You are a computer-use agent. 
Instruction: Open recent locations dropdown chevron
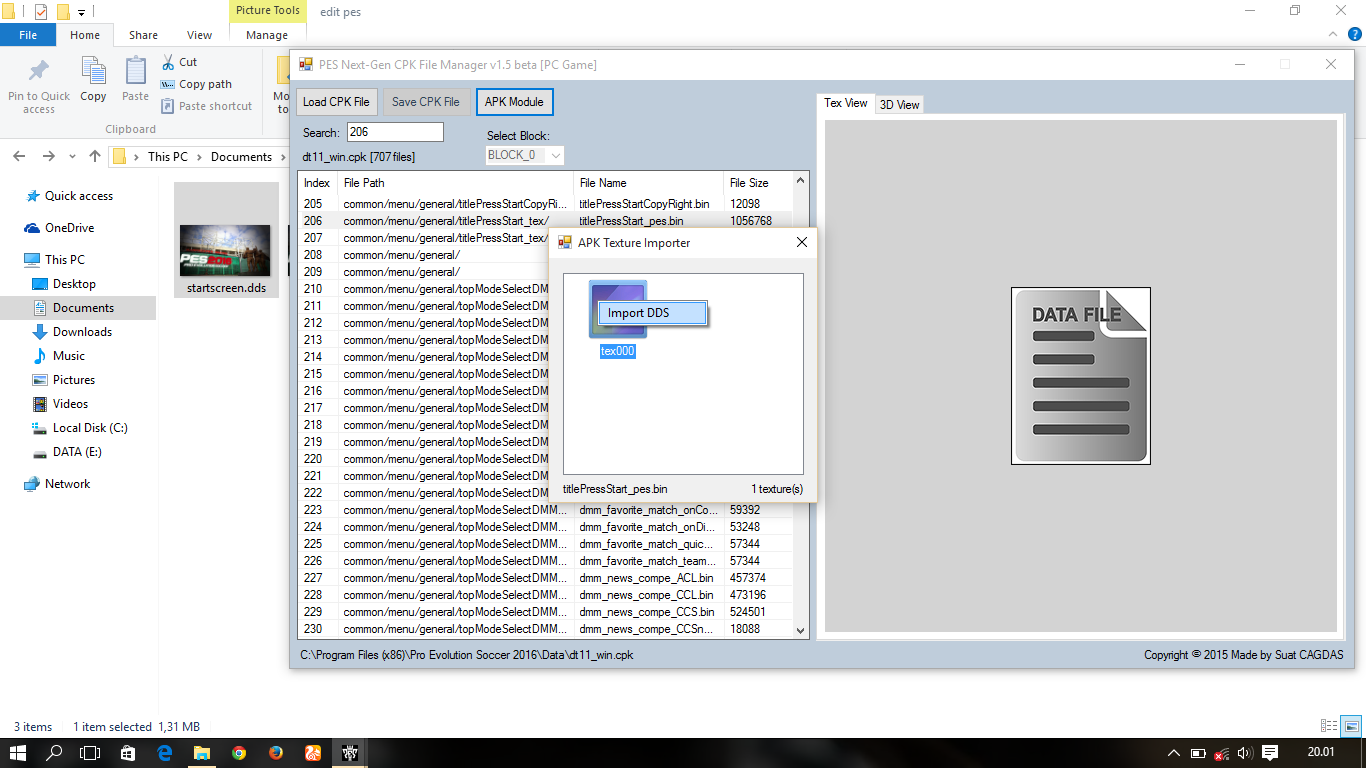coord(72,157)
